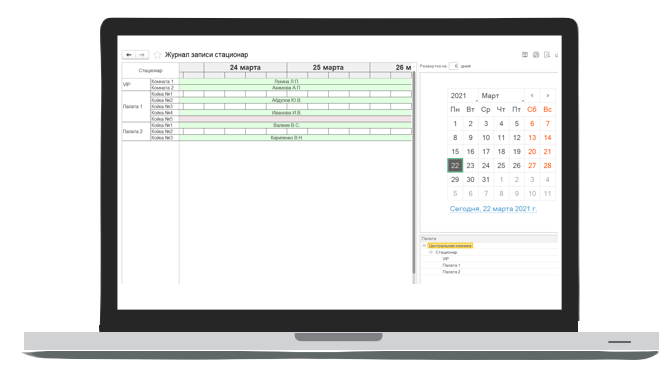Click the days count input field
Viewport: 667px width, 374px height.
453,66
